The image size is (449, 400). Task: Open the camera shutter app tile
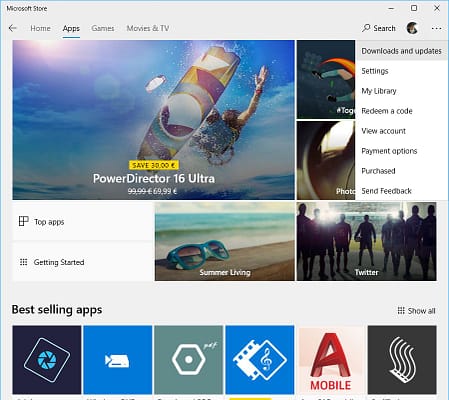pos(47,360)
